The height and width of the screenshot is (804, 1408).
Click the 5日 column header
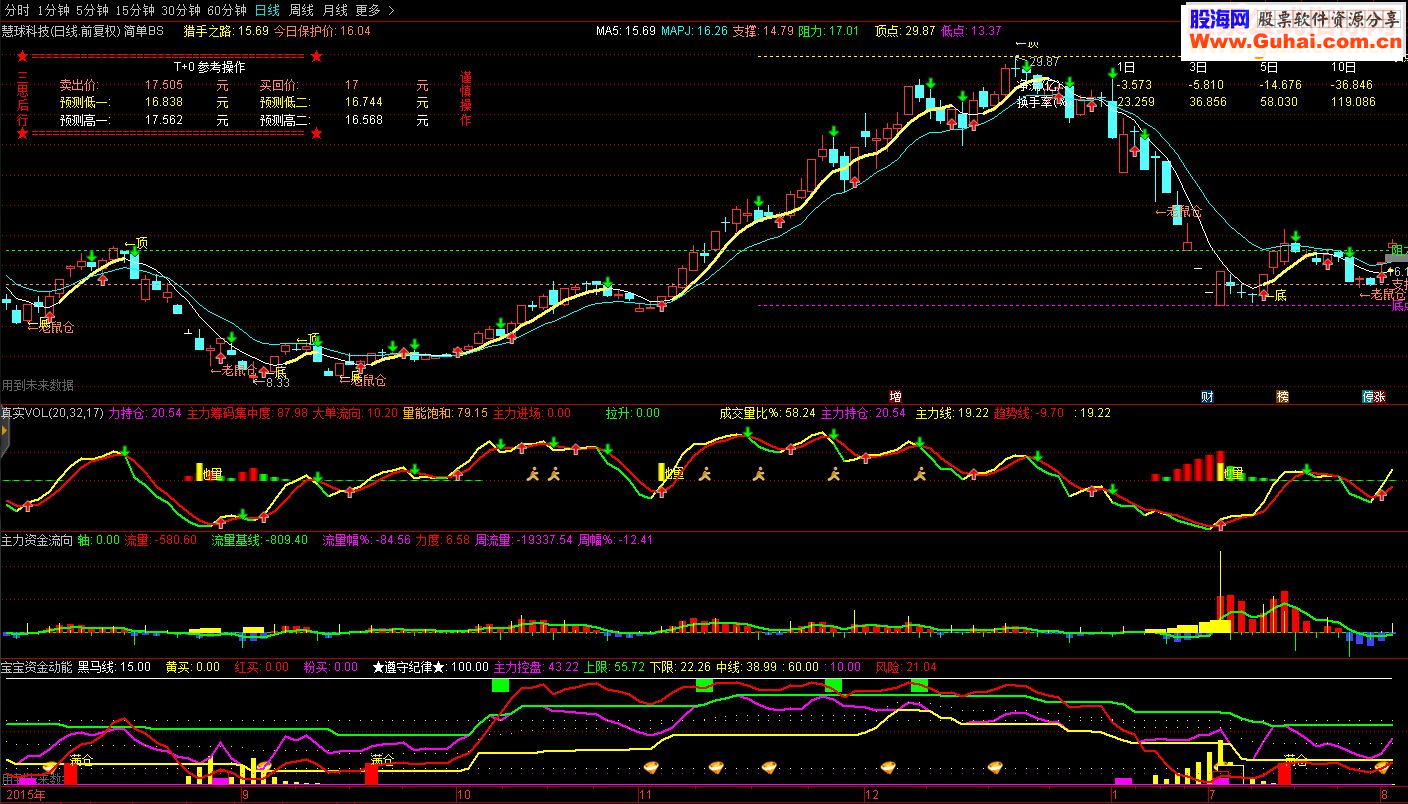pos(1269,68)
